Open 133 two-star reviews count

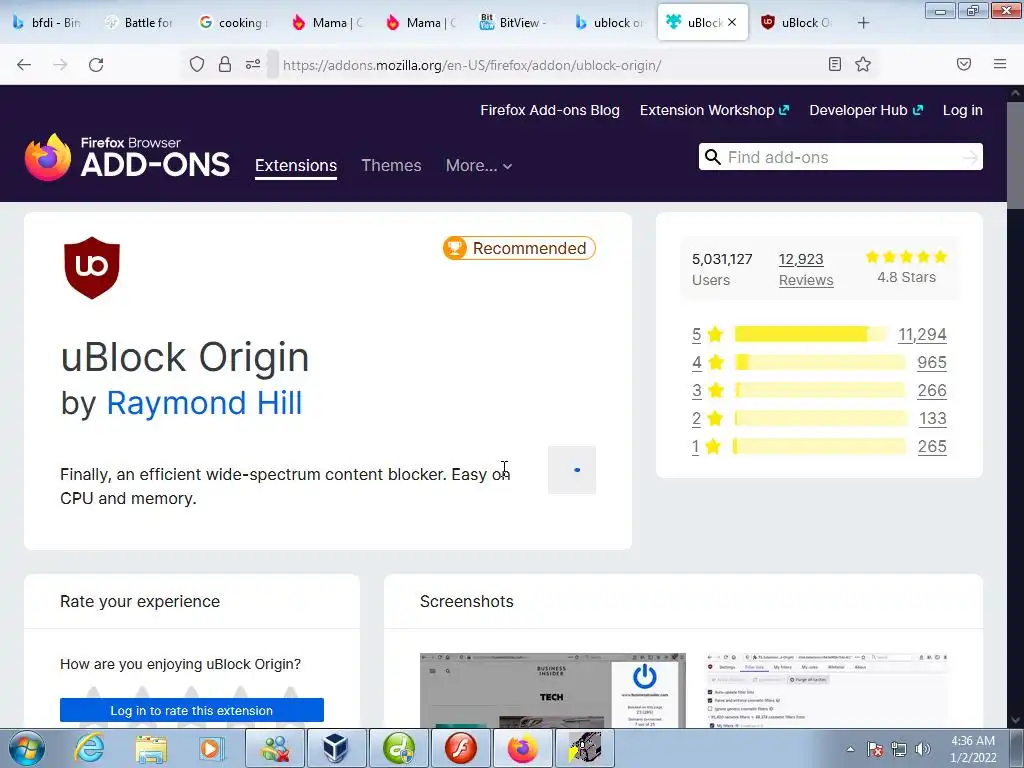(x=933, y=419)
